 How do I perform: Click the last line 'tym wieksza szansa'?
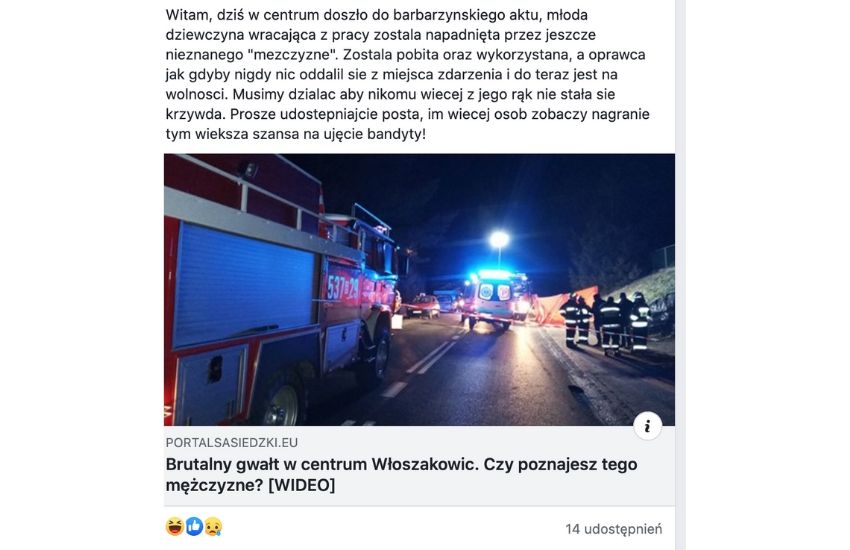(x=295, y=134)
